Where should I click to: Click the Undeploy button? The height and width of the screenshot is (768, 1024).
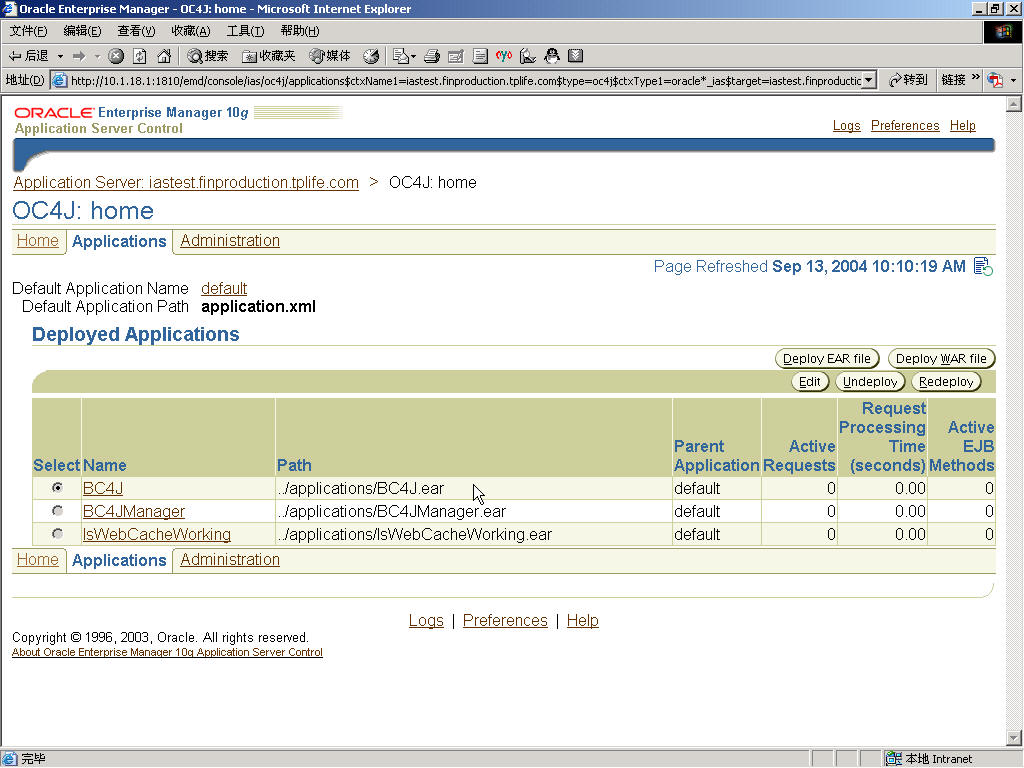point(870,381)
